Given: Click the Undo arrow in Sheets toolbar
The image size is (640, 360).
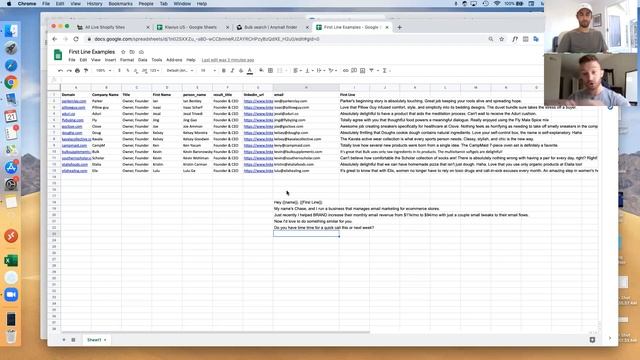Looking at the screenshot, I should pos(60,71).
